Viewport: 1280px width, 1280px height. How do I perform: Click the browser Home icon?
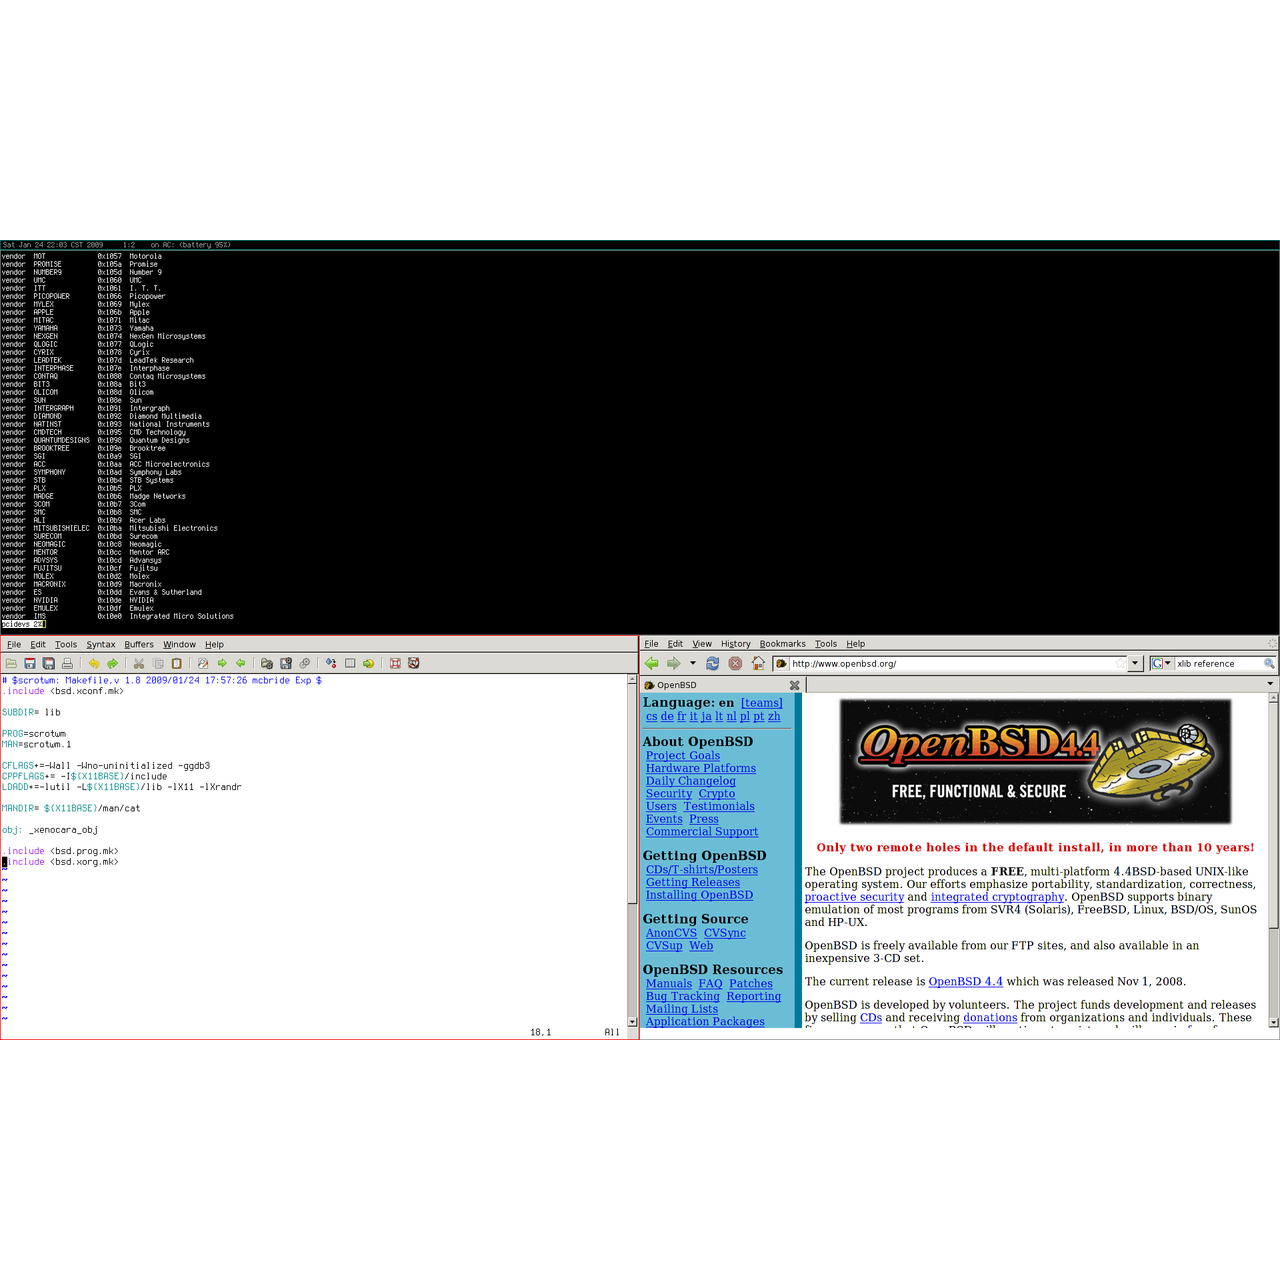click(x=758, y=663)
